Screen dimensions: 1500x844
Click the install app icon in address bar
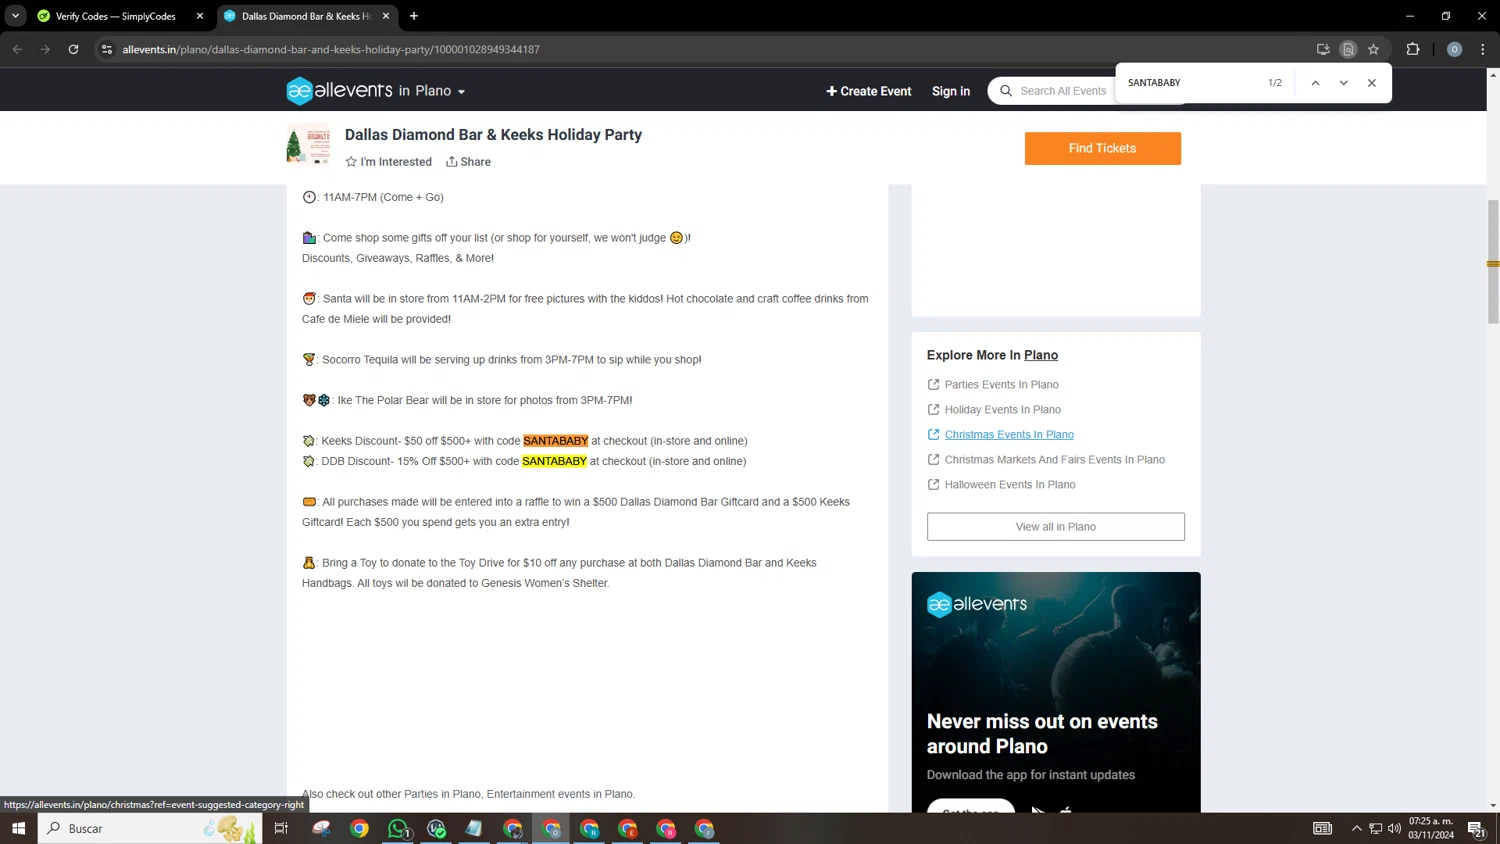1323,49
